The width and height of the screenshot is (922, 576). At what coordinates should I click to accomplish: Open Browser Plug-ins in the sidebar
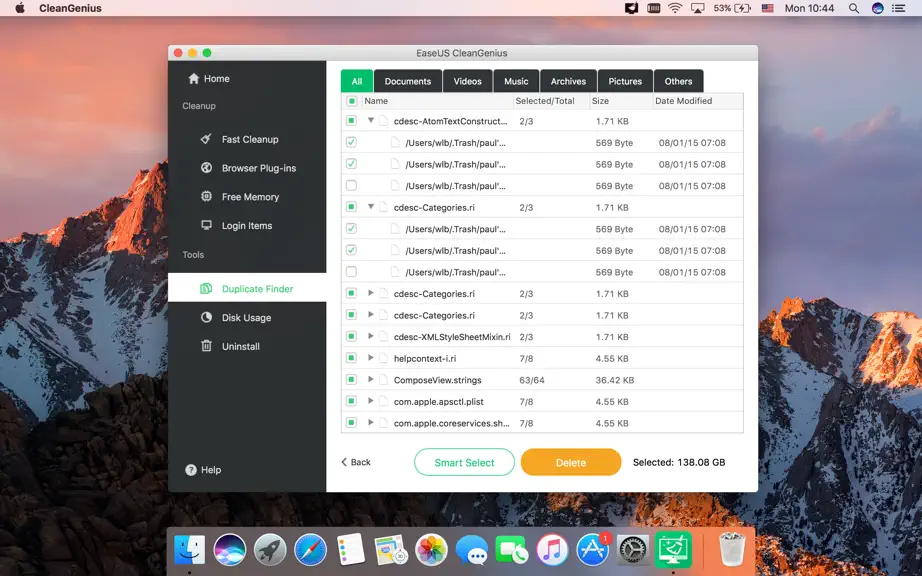pyautogui.click(x=248, y=168)
